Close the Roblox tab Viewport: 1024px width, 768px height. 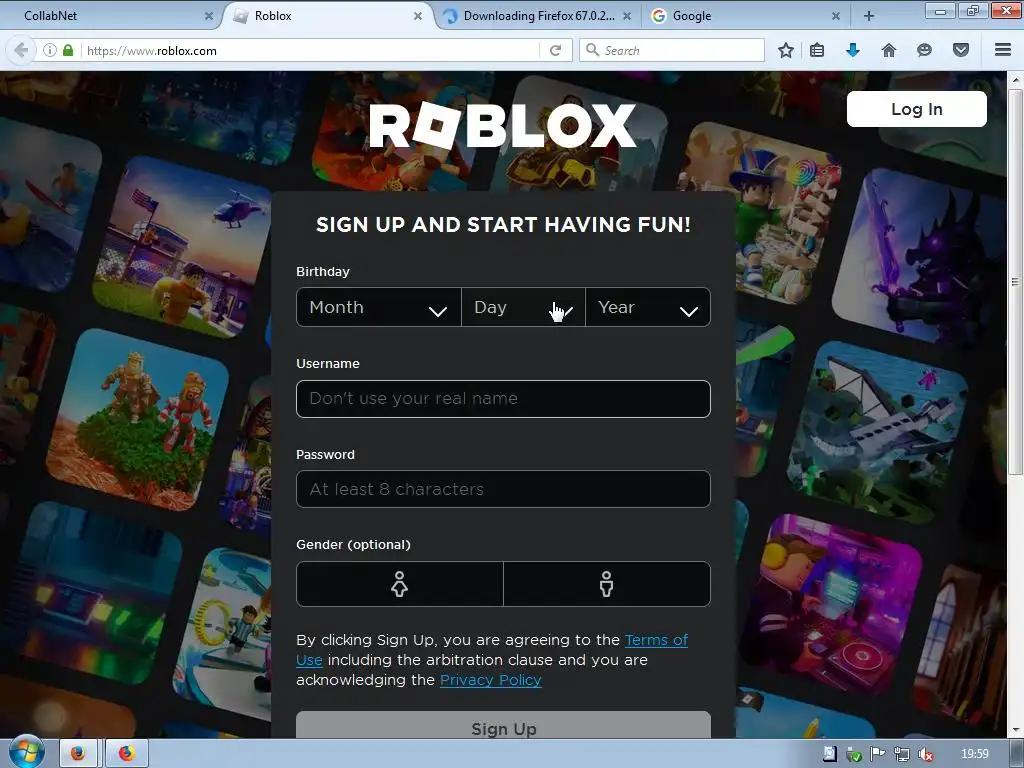[418, 16]
